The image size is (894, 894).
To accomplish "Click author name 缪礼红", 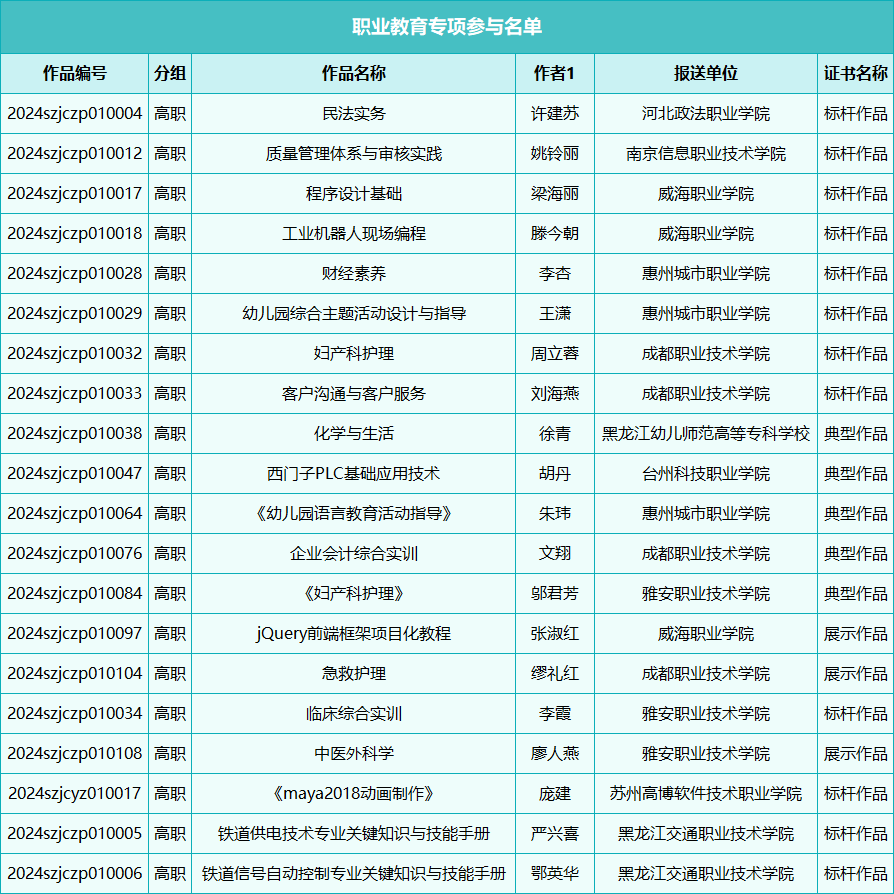I will (555, 673).
